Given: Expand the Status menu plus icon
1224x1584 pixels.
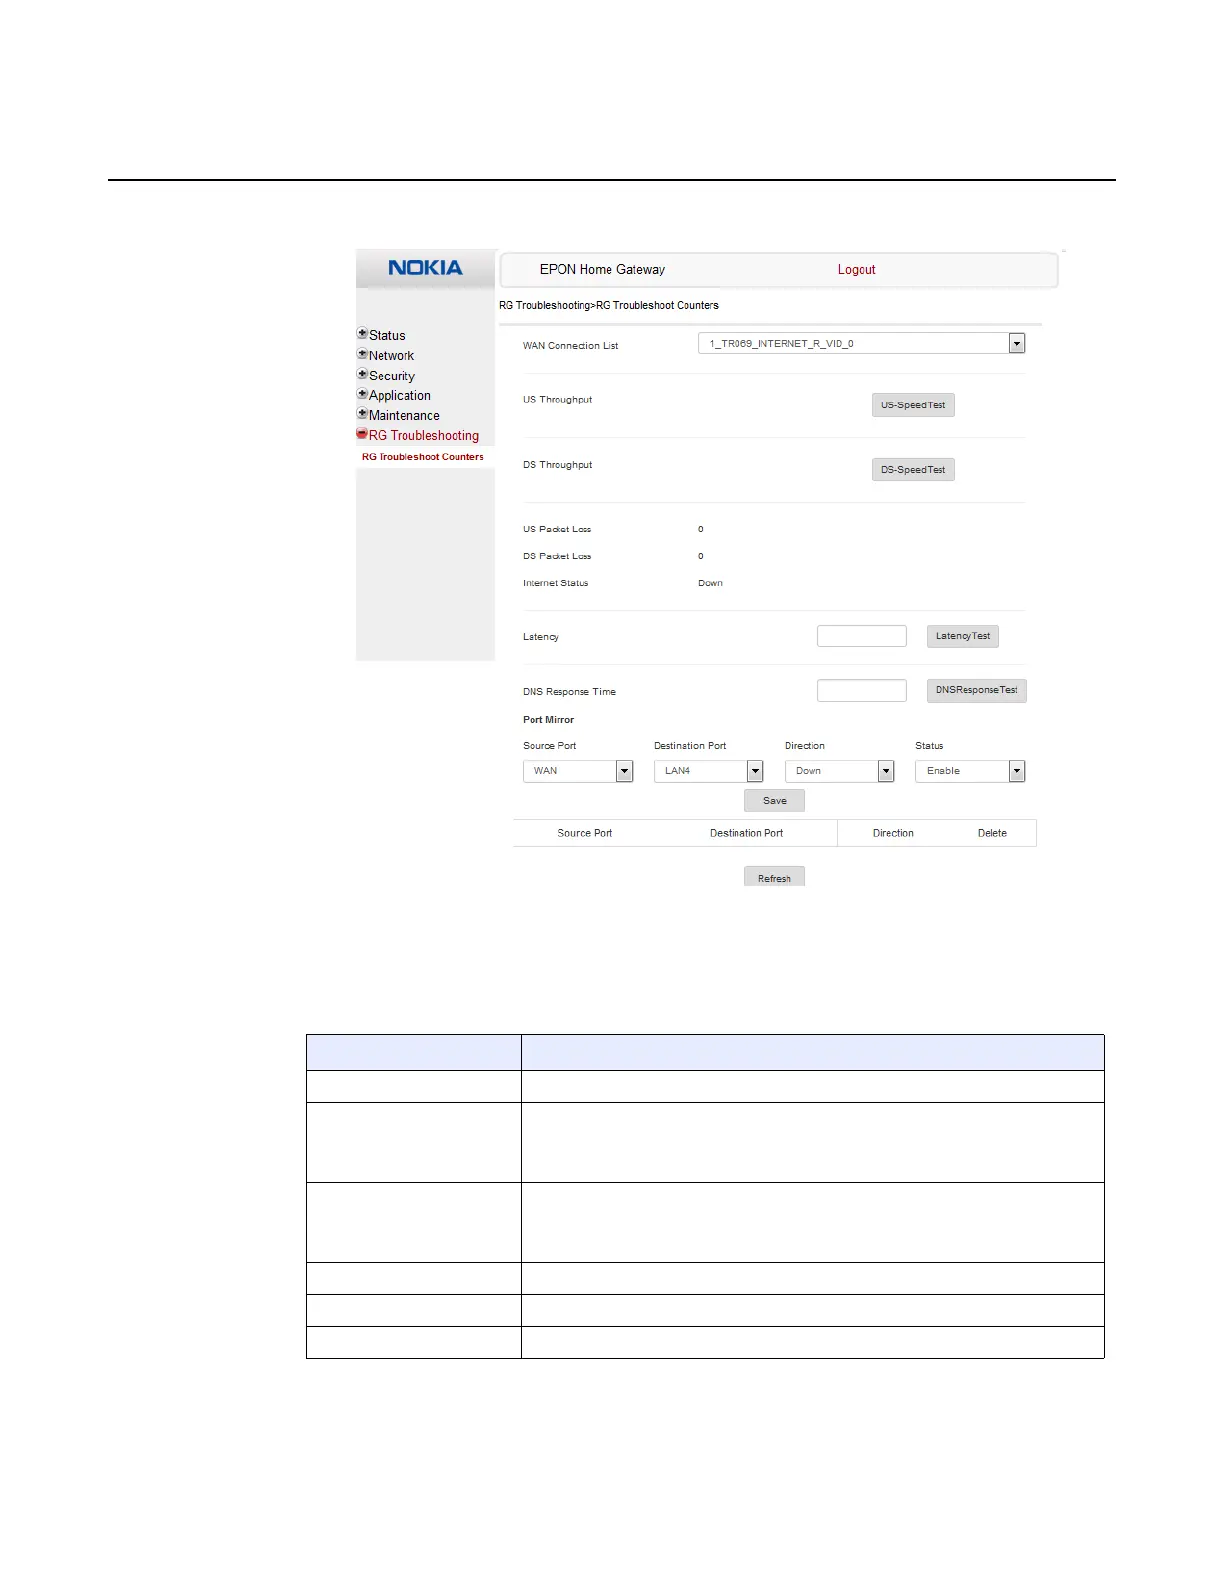Looking at the screenshot, I should (x=362, y=334).
